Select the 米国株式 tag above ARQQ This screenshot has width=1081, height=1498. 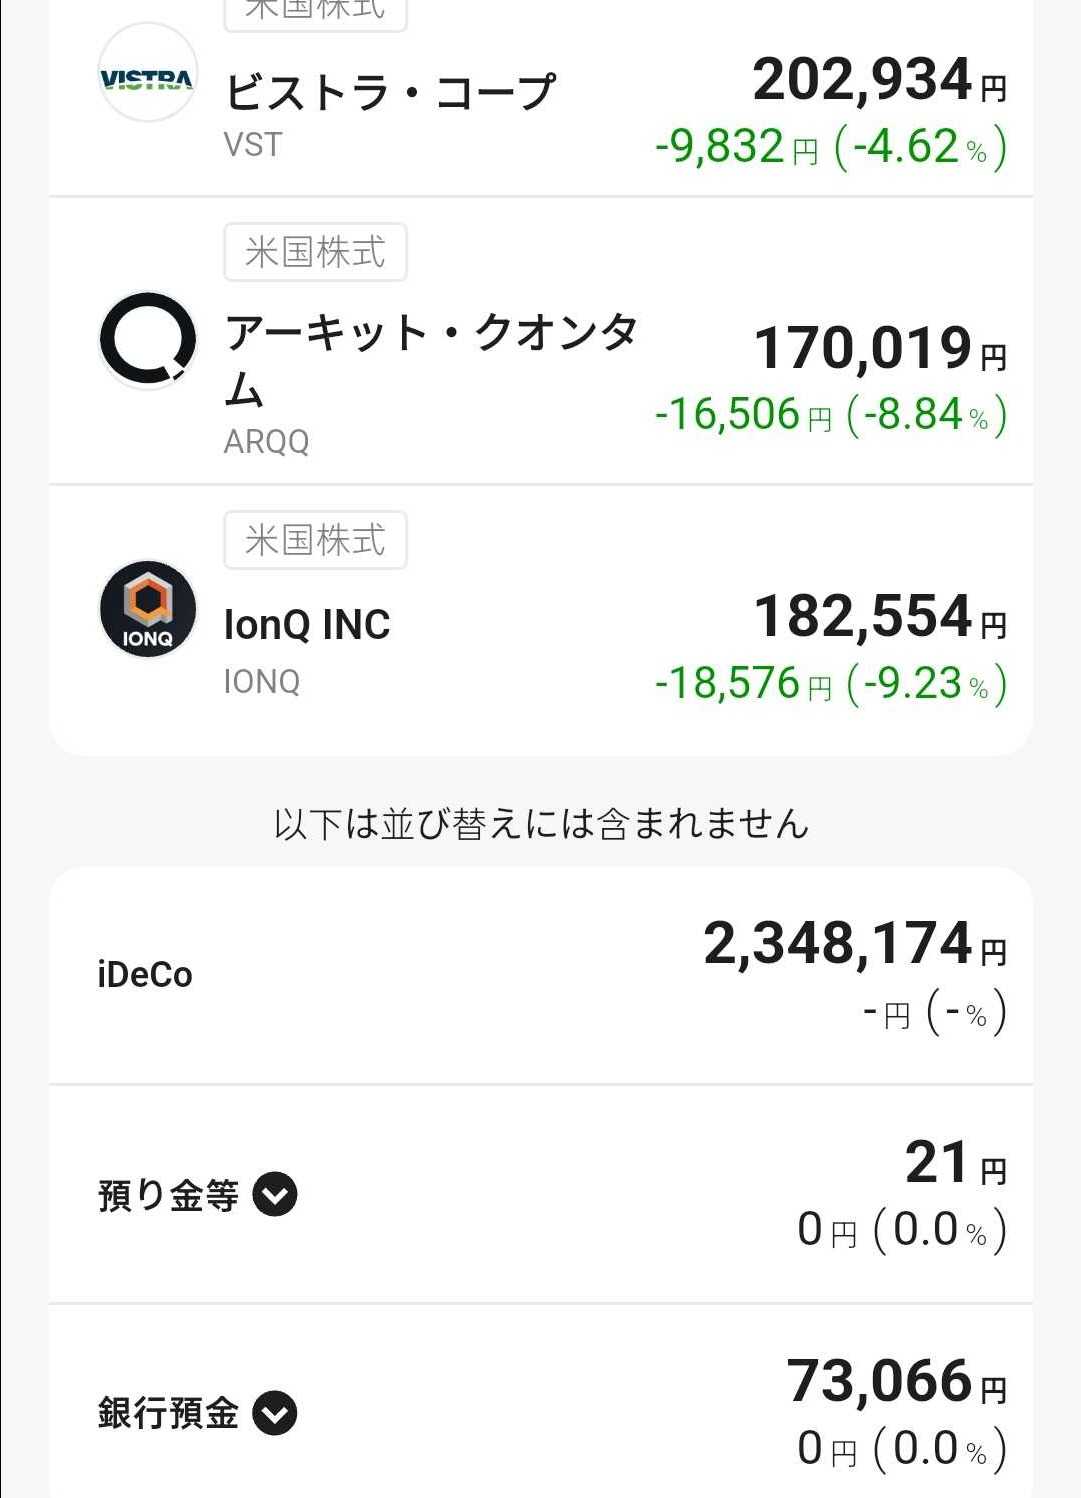(315, 252)
